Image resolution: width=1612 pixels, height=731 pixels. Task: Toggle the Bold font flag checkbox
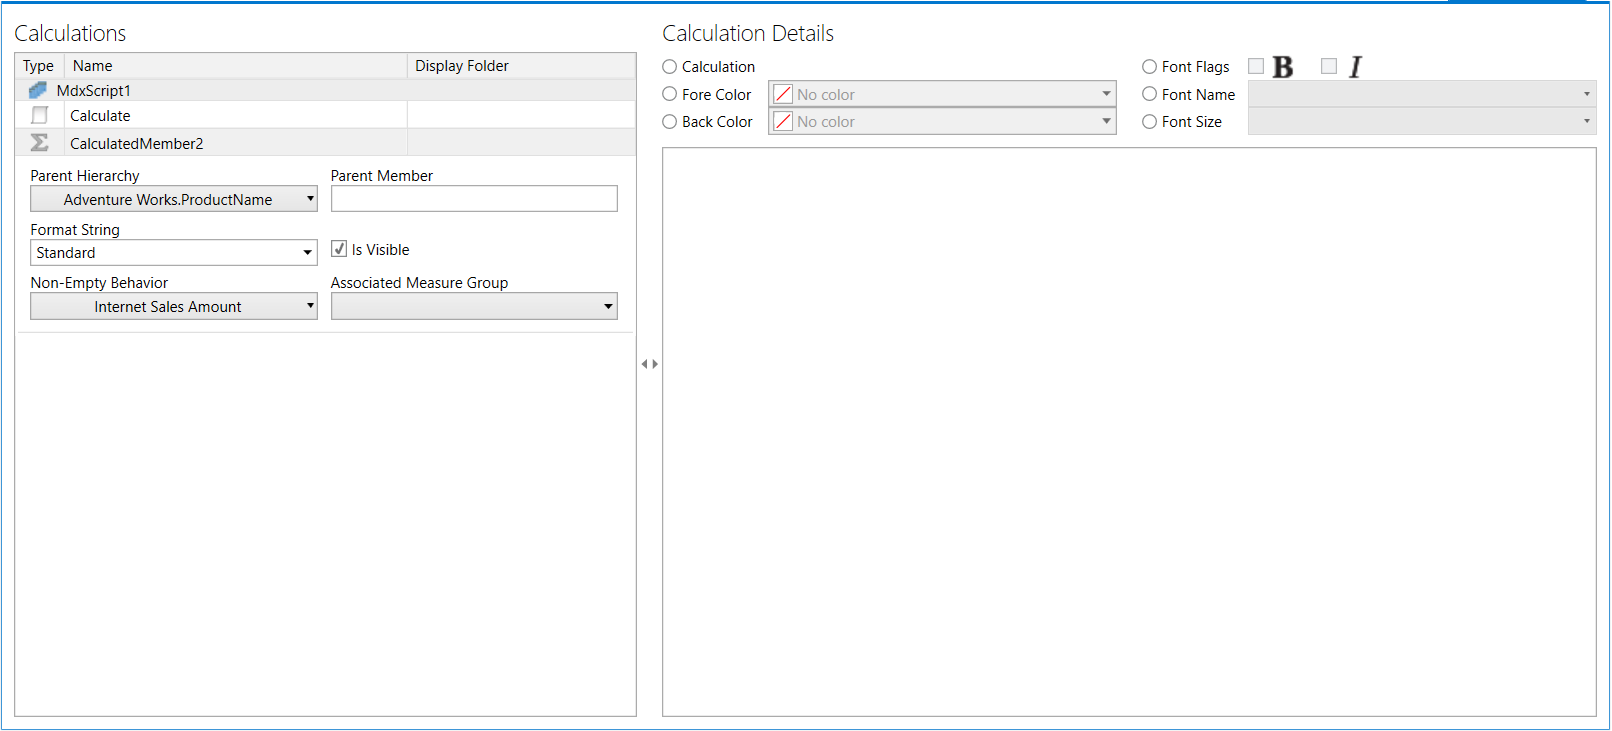coord(1256,66)
